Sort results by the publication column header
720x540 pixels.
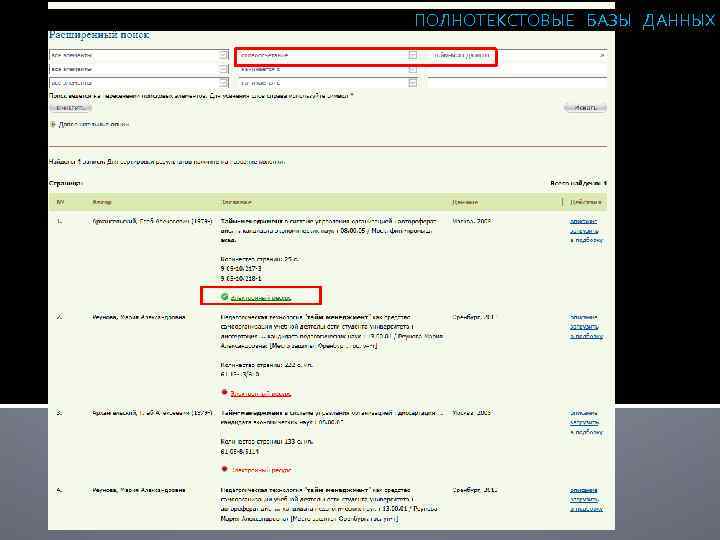coord(465,202)
